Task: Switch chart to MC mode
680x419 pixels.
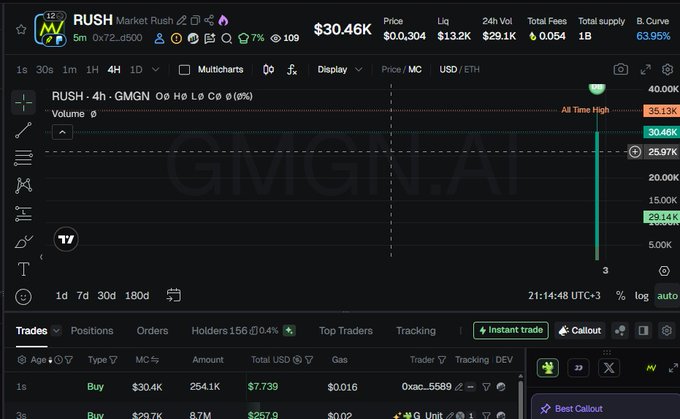Action: (x=415, y=69)
